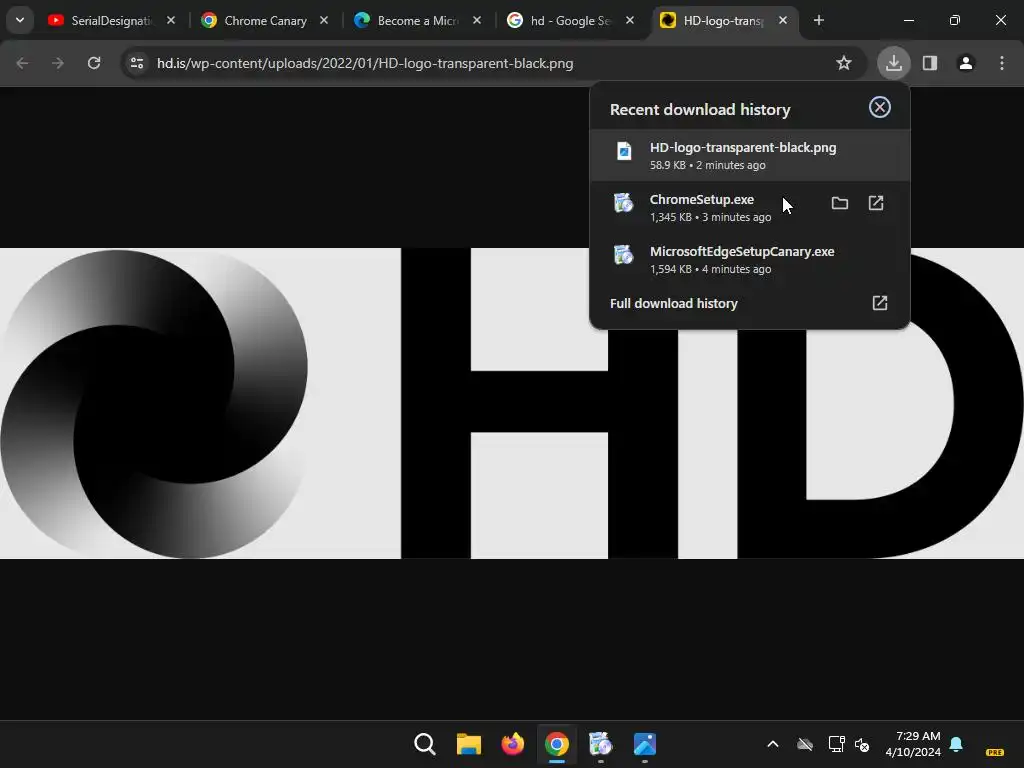Open HD-logo-transparent-black.png download entry

click(x=750, y=155)
